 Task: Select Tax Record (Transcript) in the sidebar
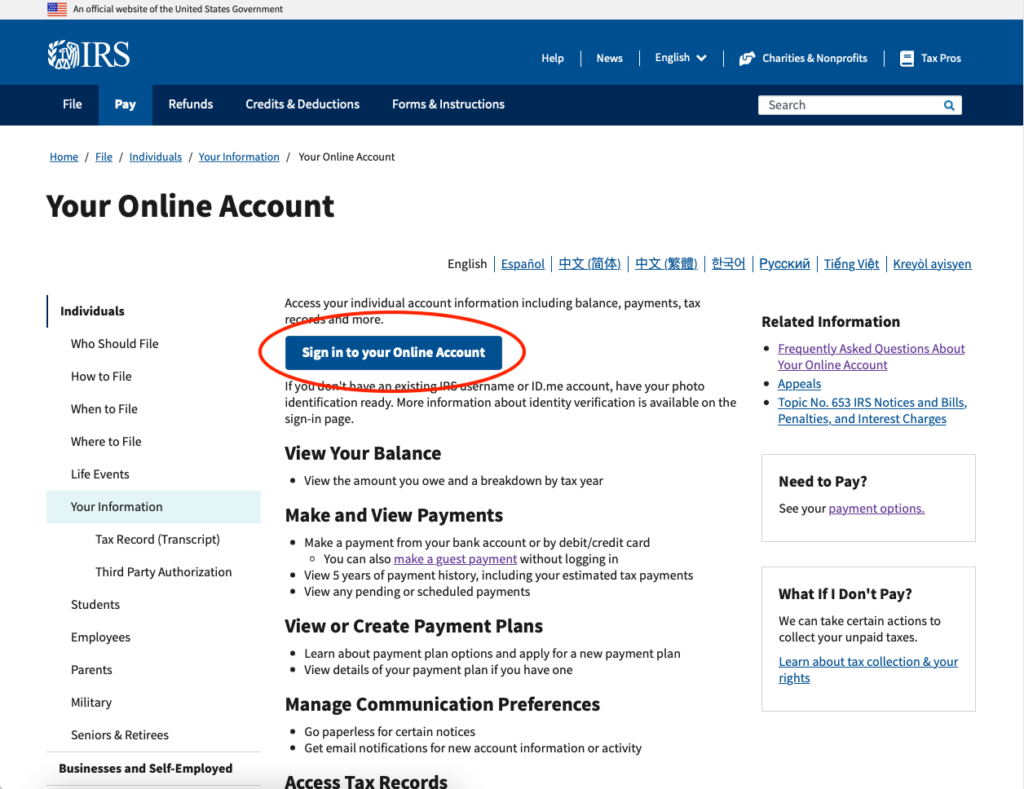click(157, 539)
